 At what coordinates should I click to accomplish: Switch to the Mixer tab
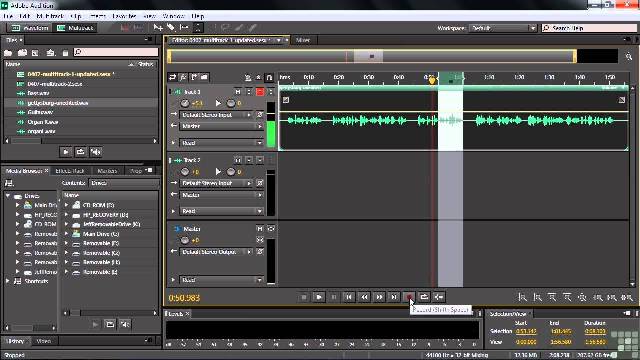click(303, 40)
